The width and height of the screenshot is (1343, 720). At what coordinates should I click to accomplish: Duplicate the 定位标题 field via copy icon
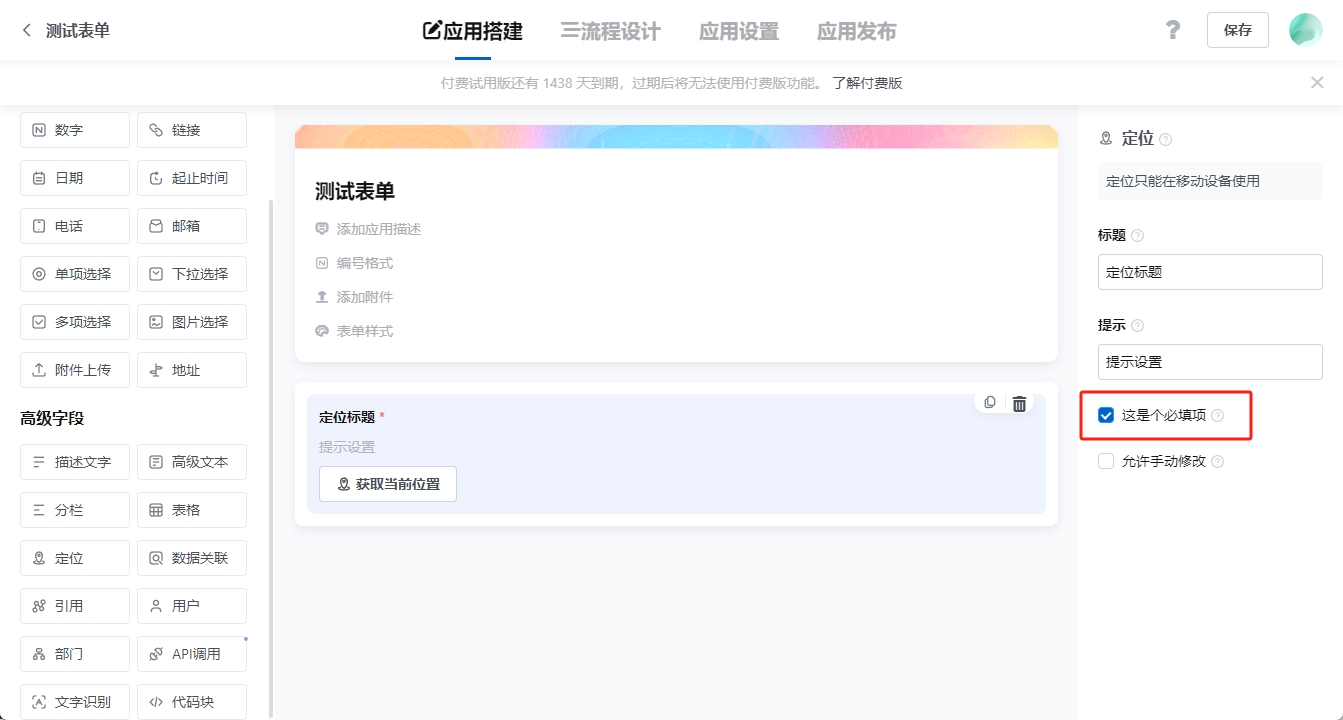click(x=989, y=402)
